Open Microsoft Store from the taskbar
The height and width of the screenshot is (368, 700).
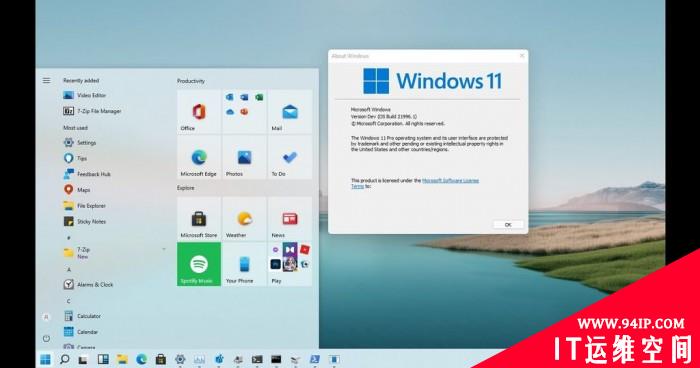(x=161, y=359)
